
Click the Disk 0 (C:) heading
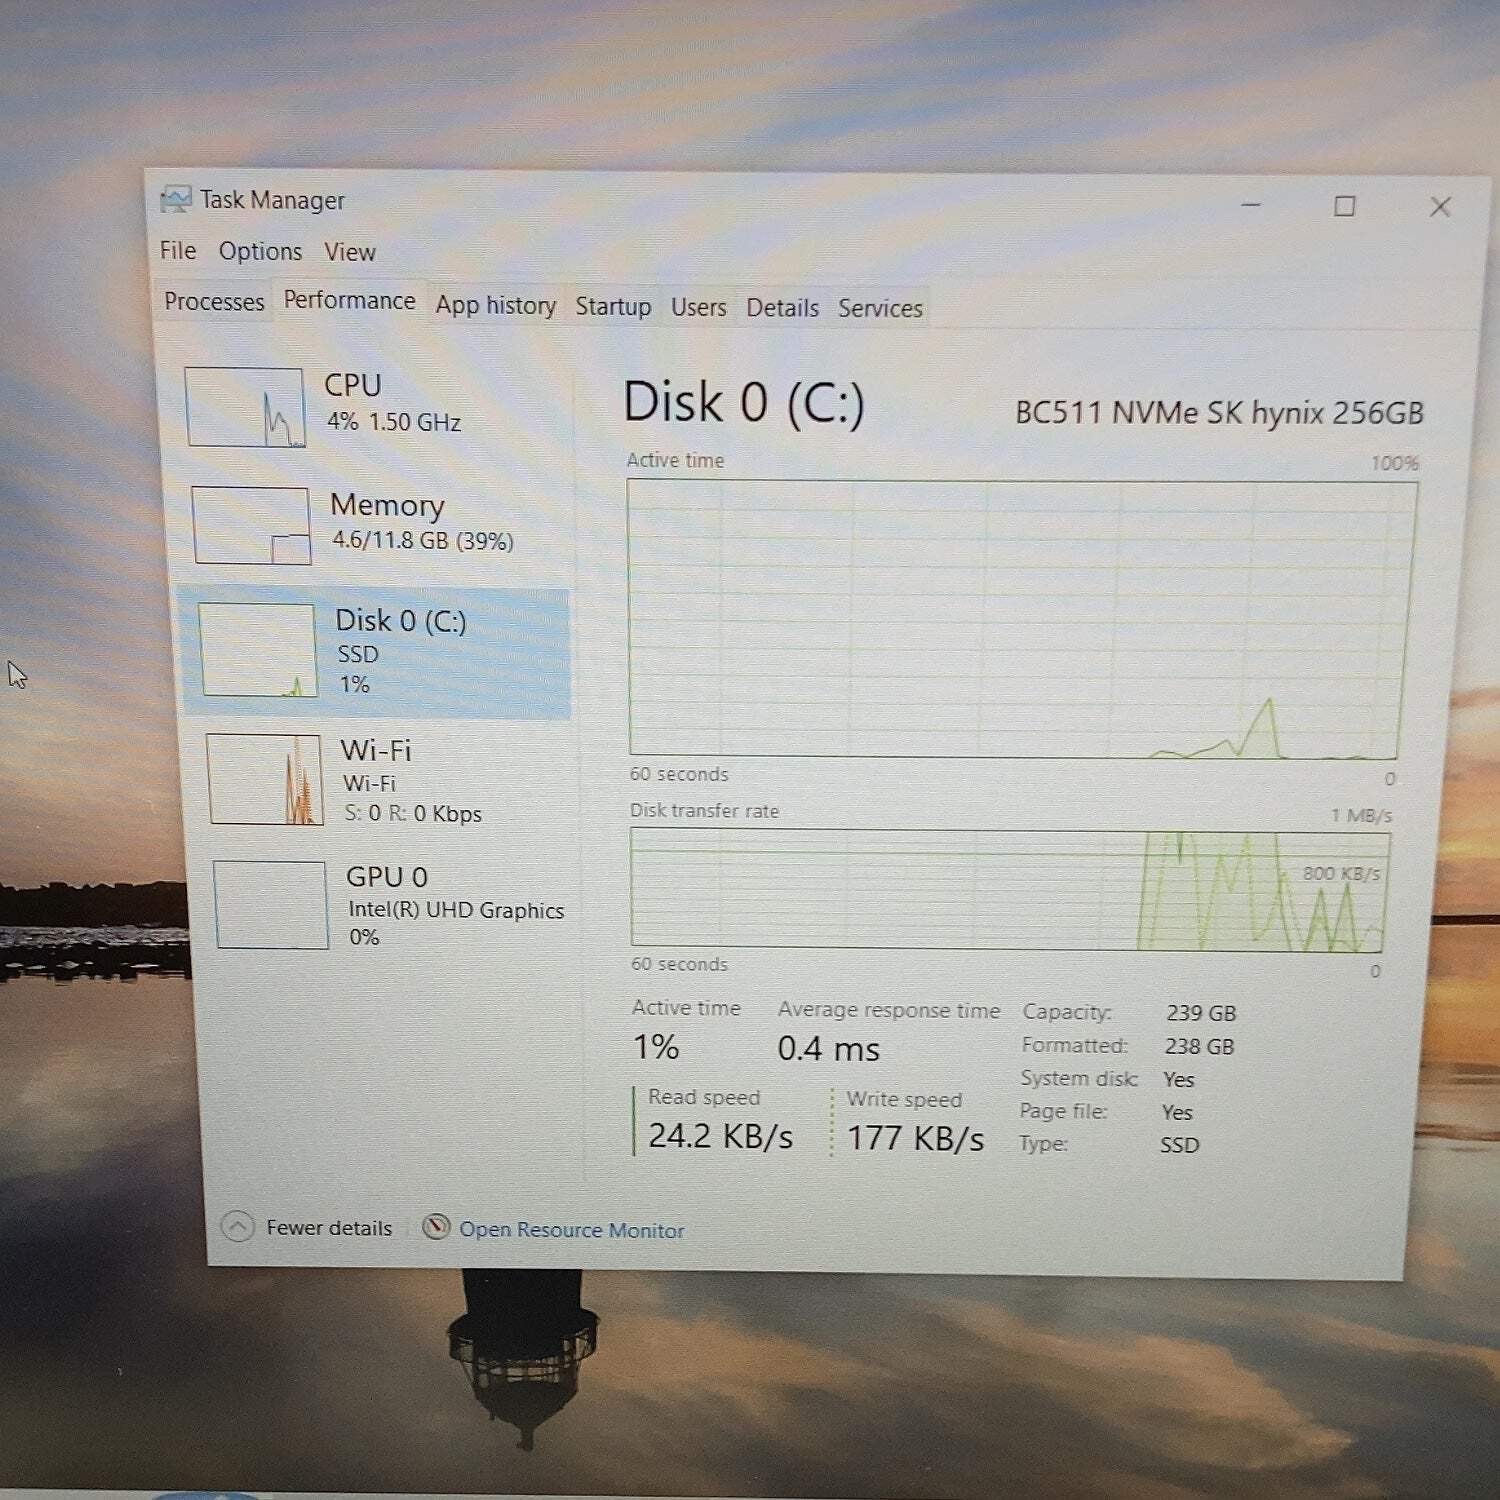(744, 403)
